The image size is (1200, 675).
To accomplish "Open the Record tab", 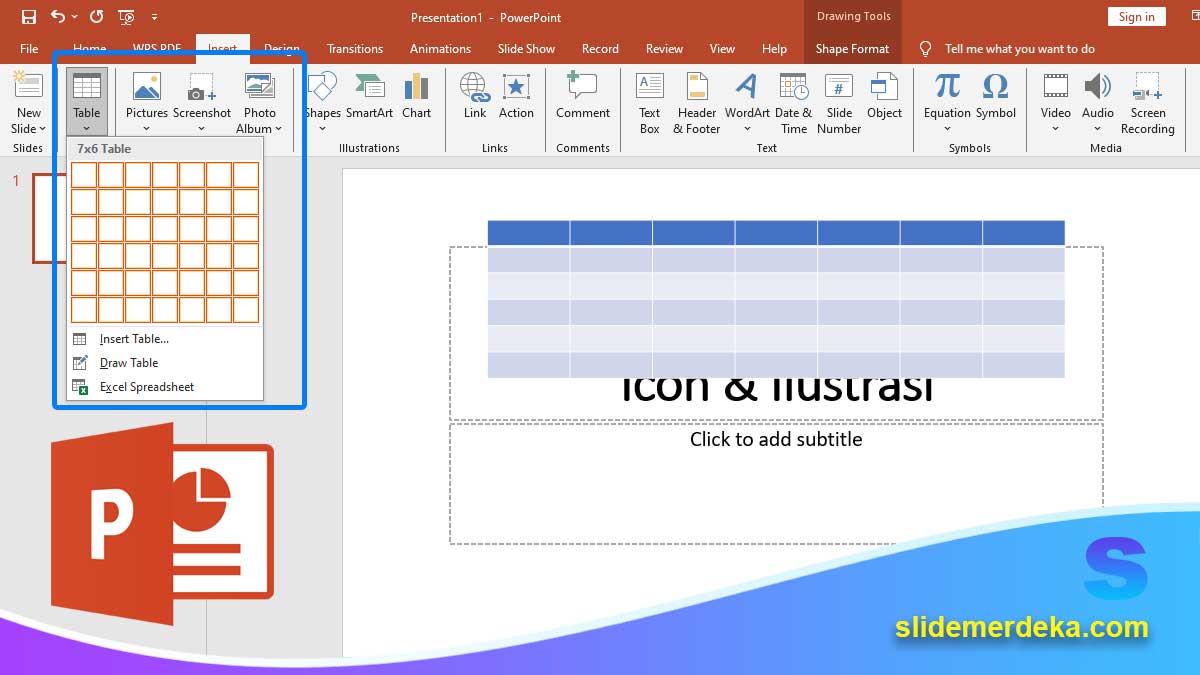I will pyautogui.click(x=600, y=49).
